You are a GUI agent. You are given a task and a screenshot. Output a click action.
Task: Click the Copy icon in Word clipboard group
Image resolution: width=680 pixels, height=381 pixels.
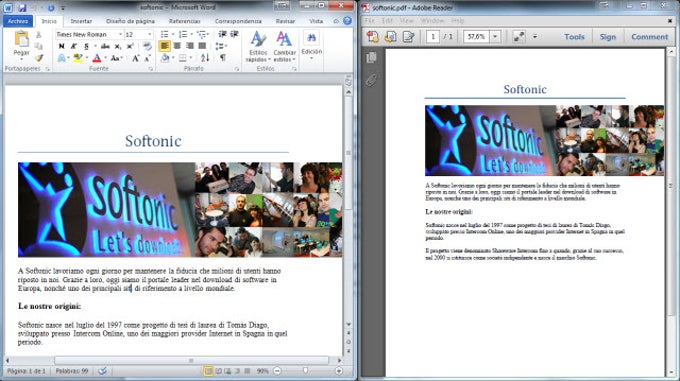click(39, 46)
